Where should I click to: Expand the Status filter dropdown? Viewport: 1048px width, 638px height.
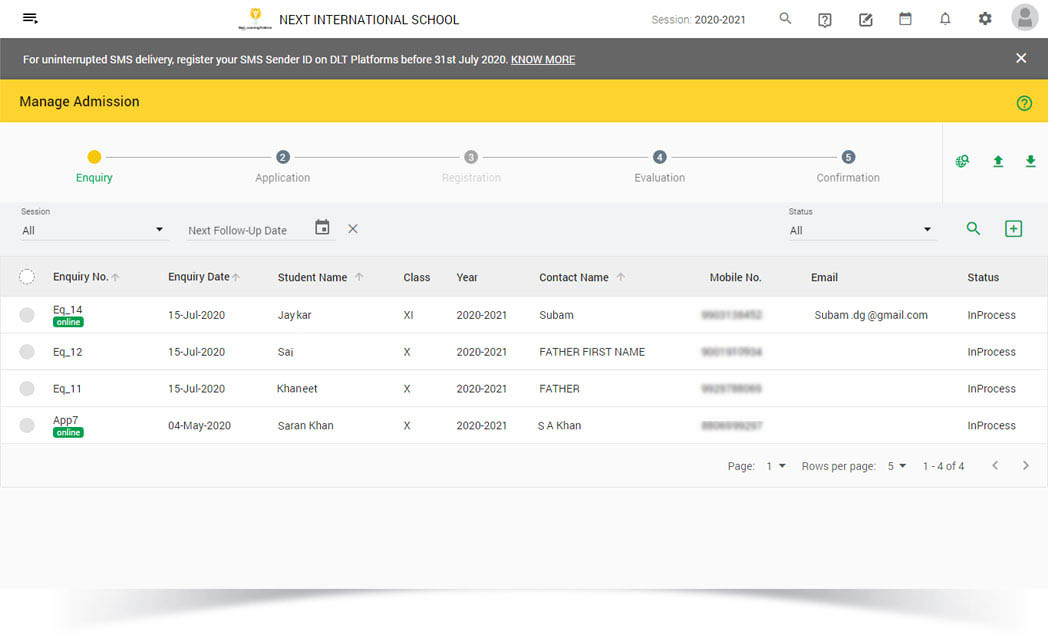coord(861,230)
